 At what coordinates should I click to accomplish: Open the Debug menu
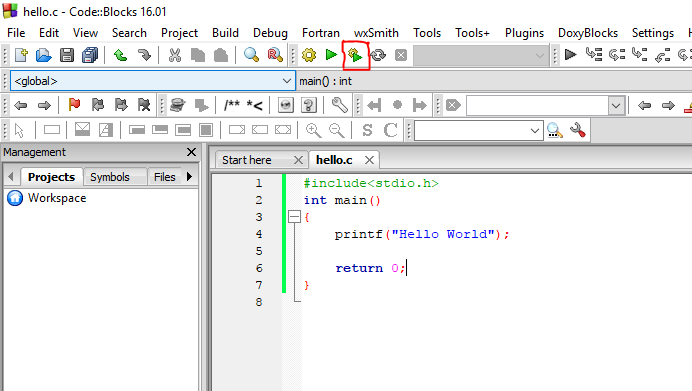pos(270,33)
